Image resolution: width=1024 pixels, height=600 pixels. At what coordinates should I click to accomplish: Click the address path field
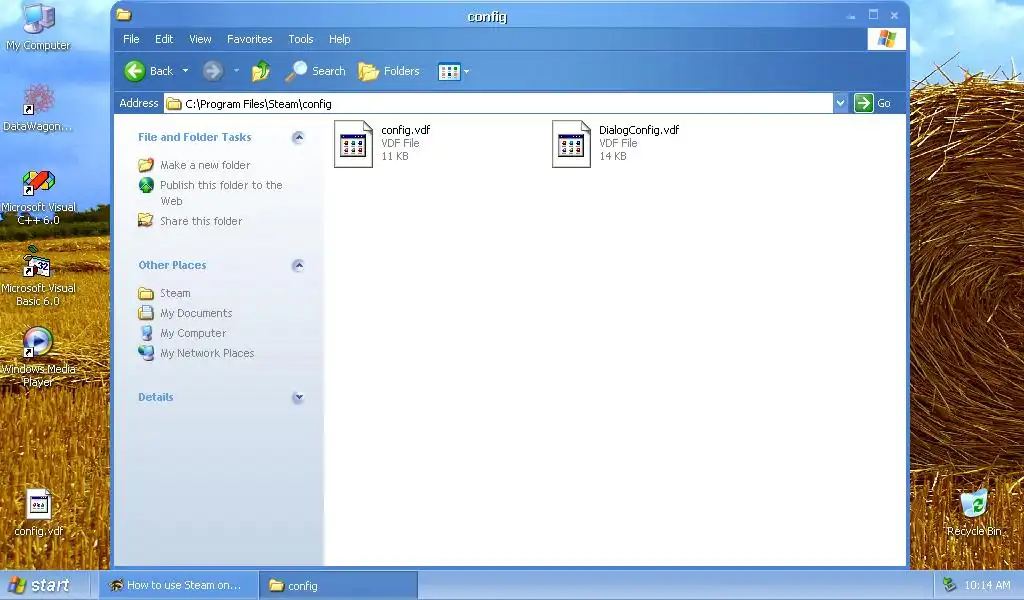[x=498, y=104]
